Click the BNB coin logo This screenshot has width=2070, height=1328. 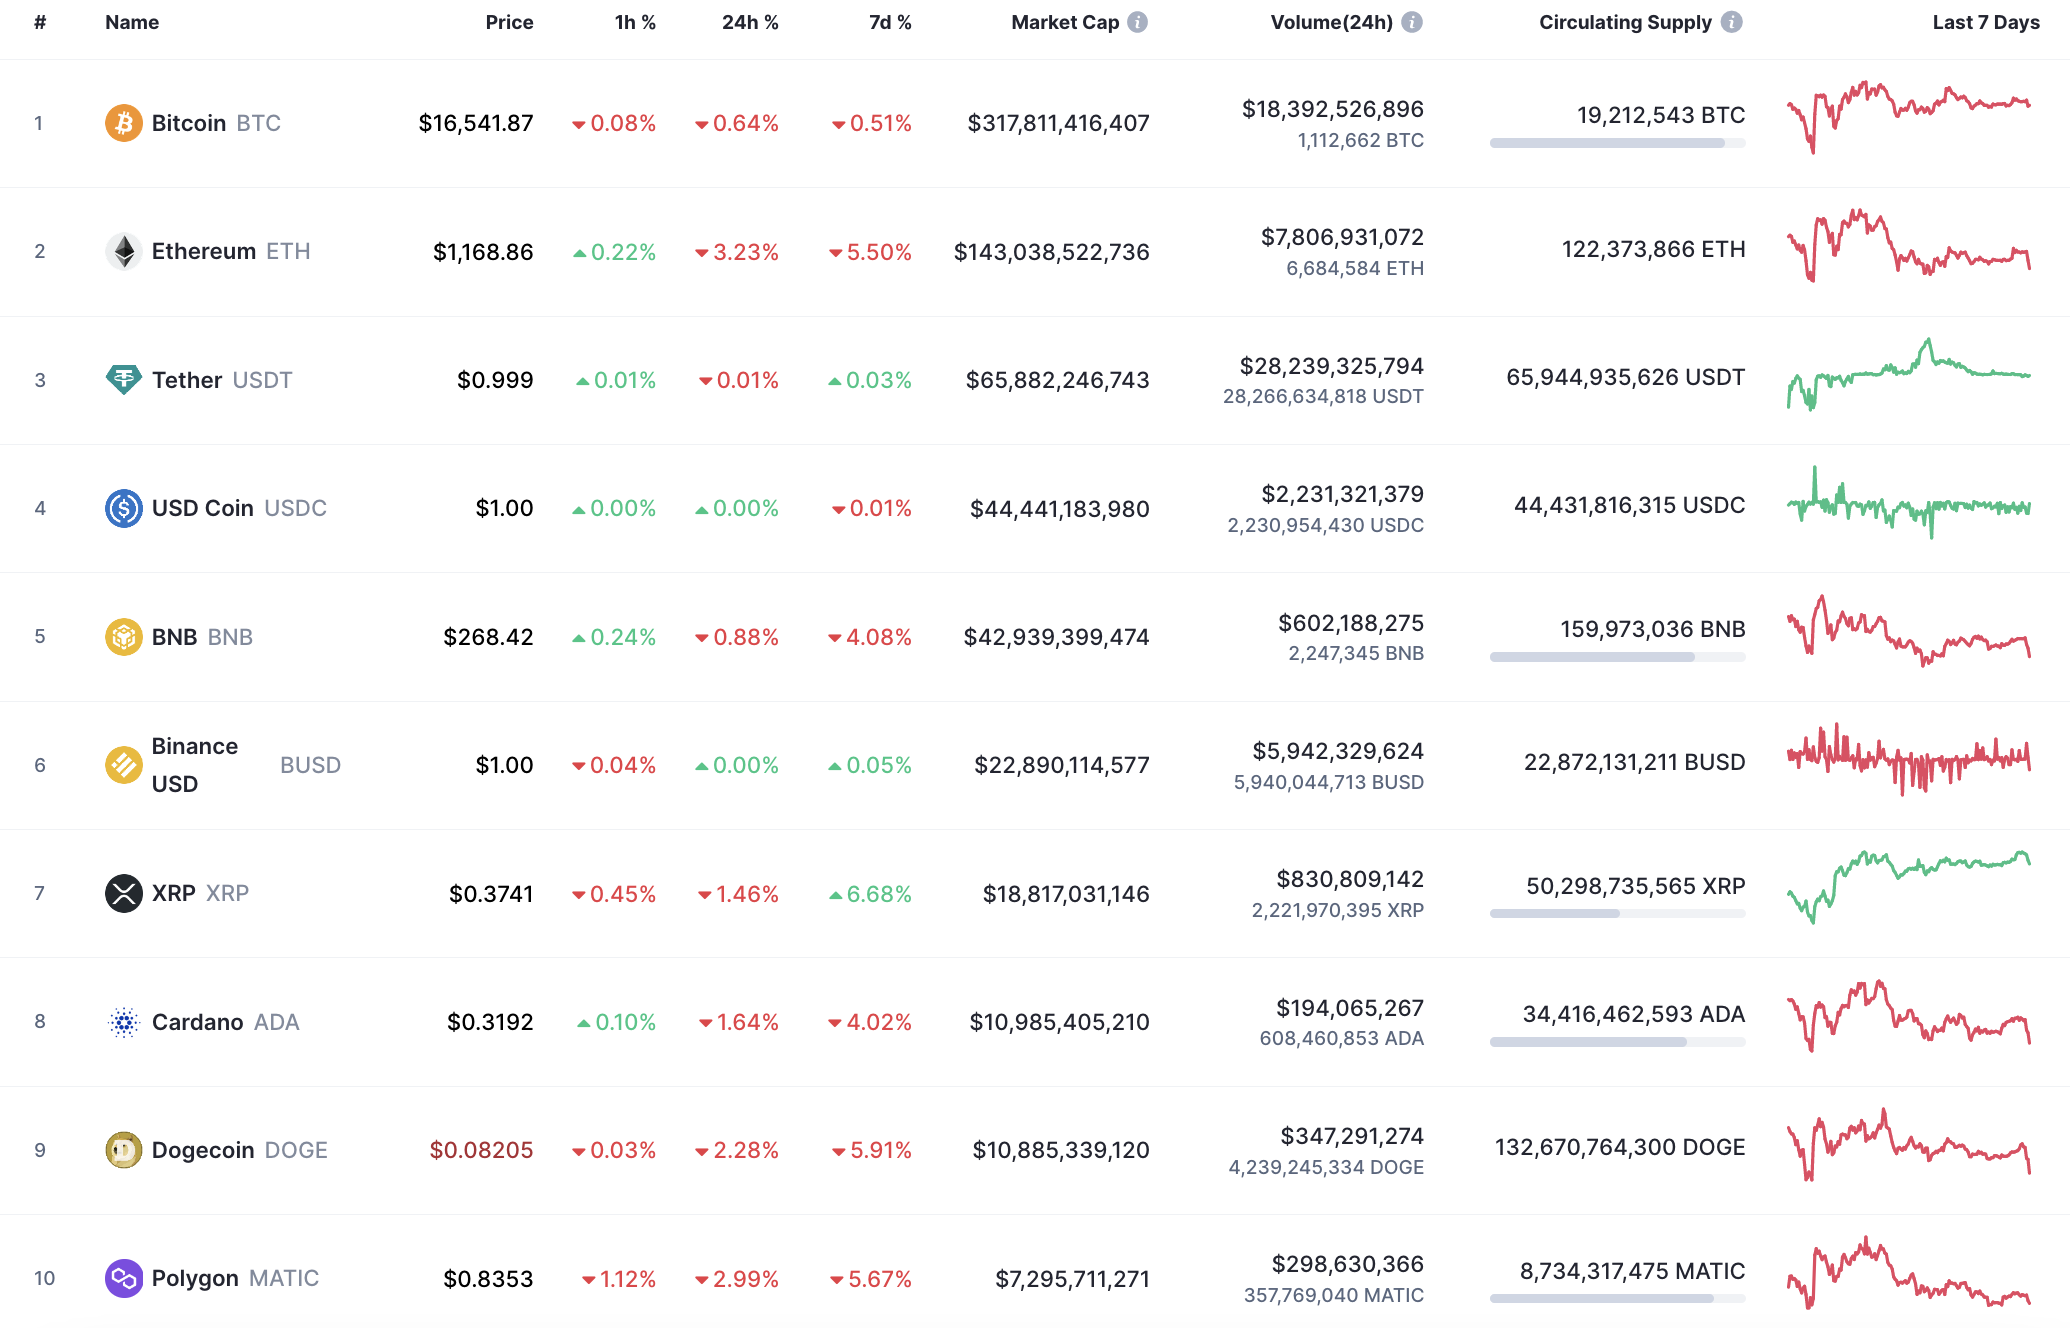pos(123,636)
